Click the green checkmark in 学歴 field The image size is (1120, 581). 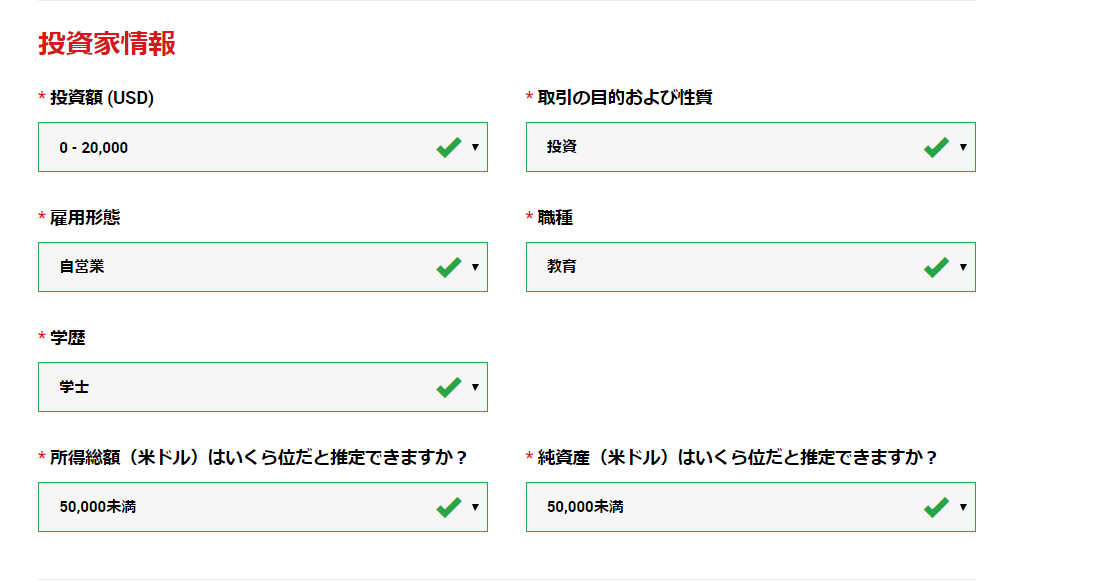tap(449, 387)
